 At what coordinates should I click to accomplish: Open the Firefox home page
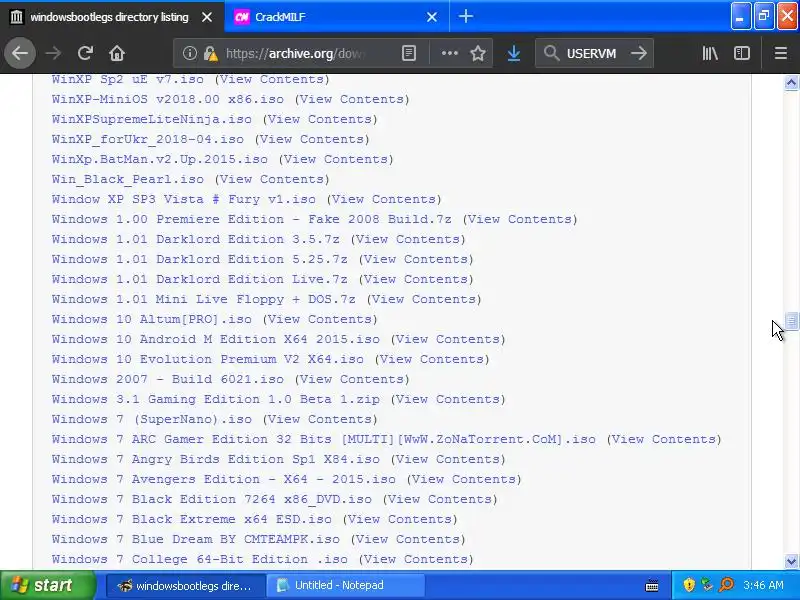tap(117, 53)
